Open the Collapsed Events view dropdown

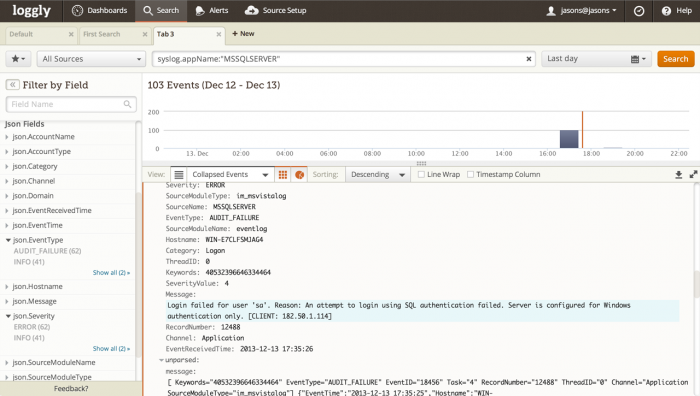[230, 175]
